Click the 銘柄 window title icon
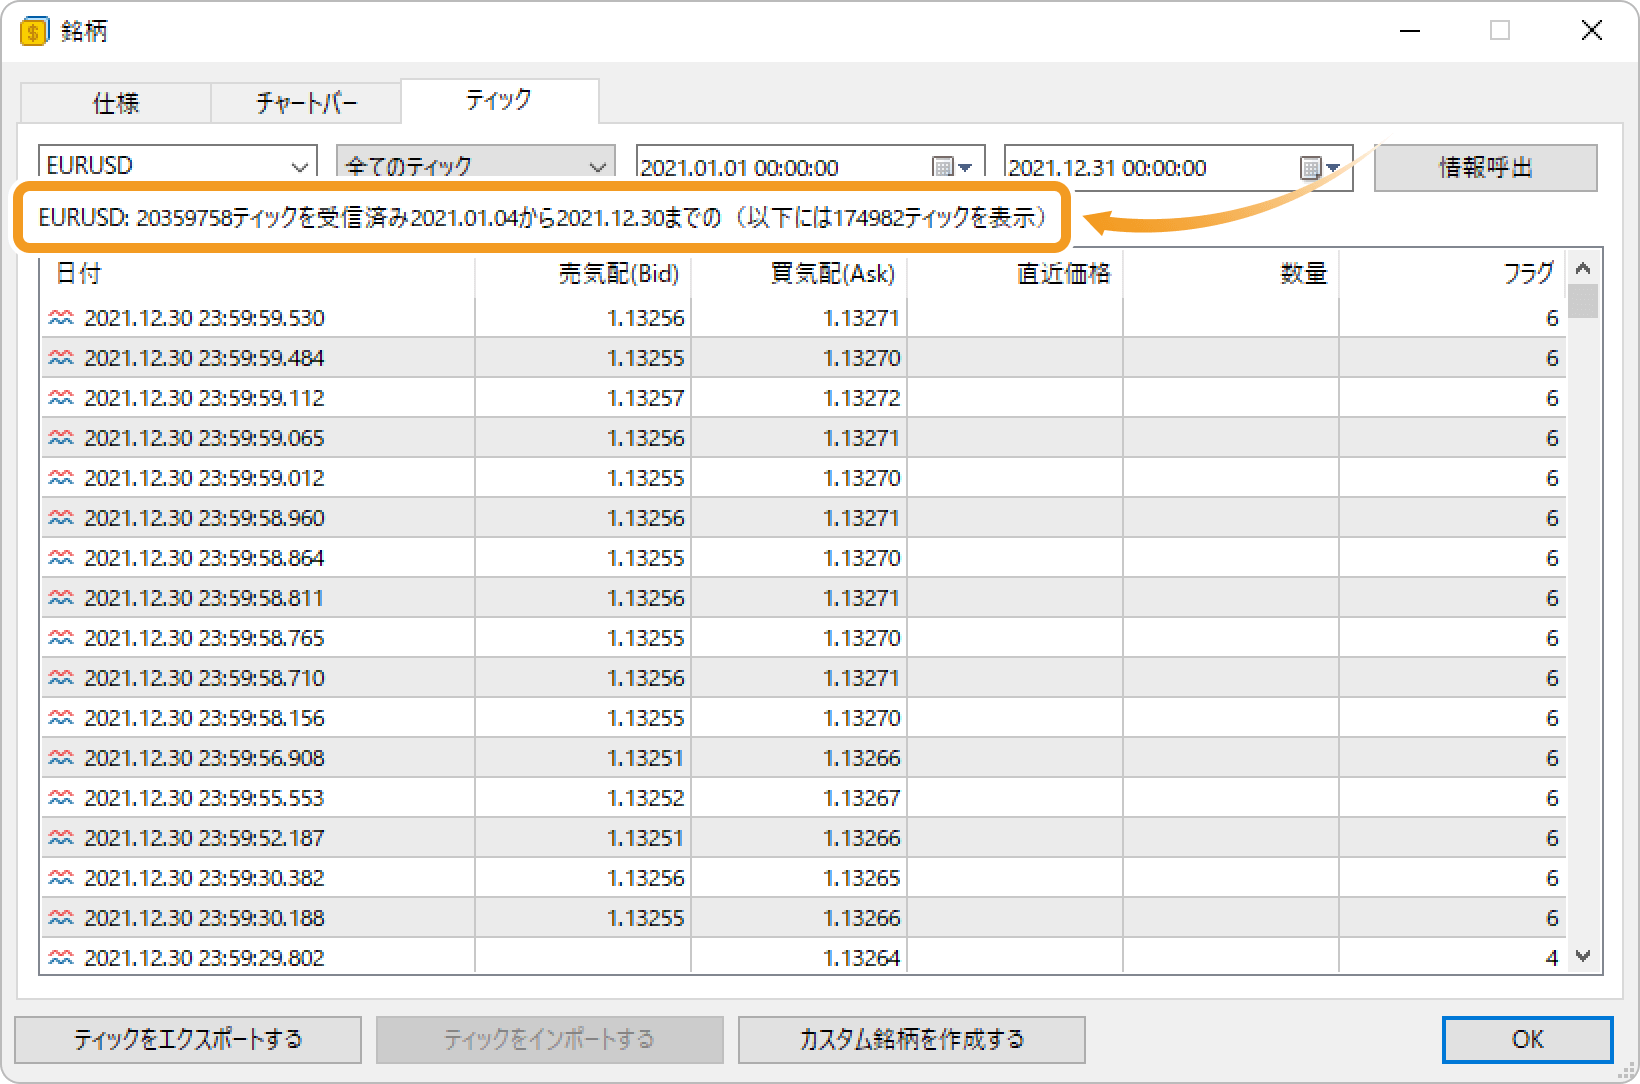 pos(33,32)
